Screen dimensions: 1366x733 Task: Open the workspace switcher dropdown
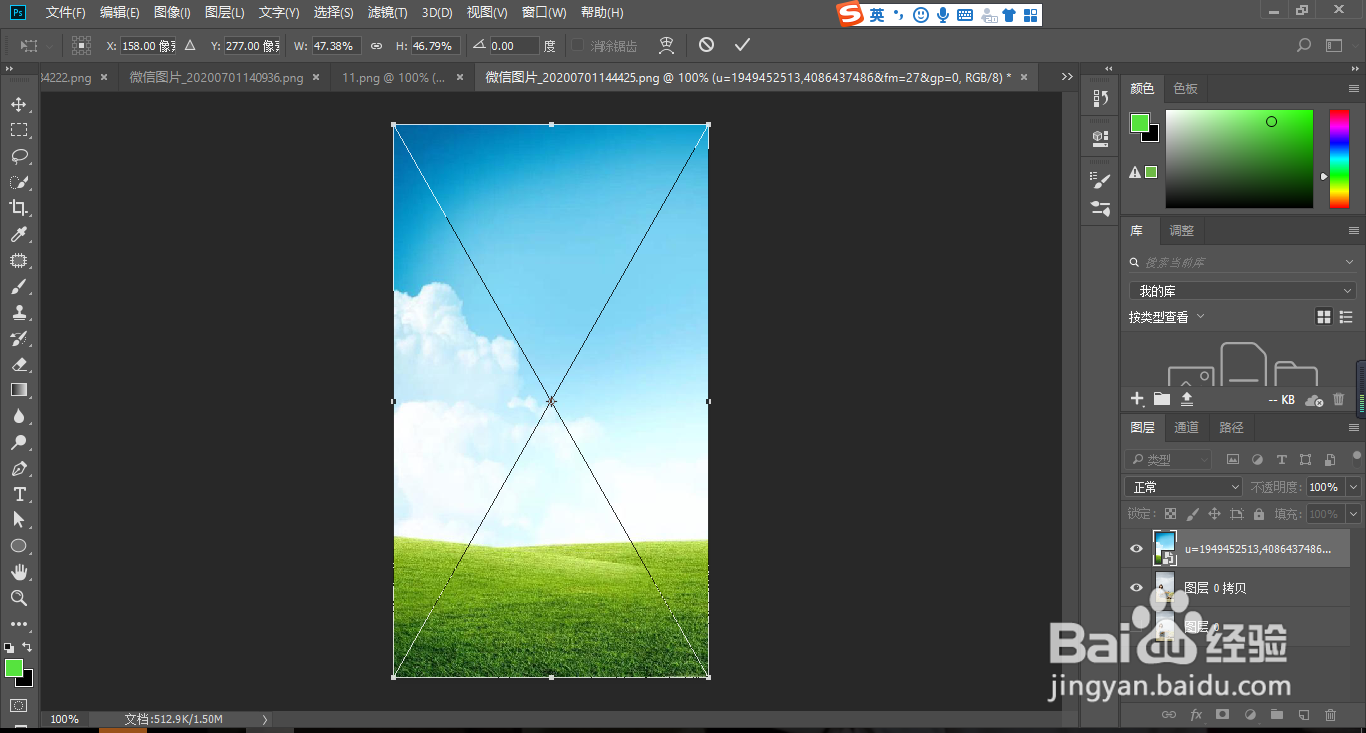(1338, 45)
